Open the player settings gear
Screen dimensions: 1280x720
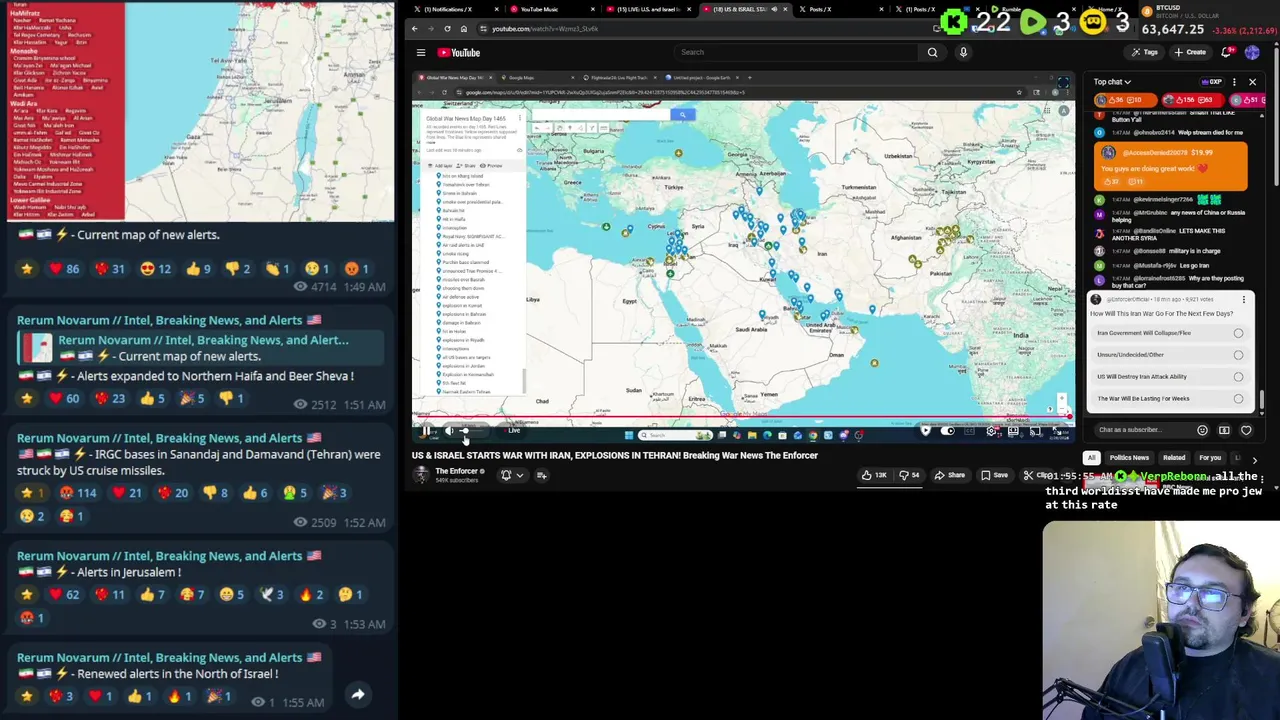(x=991, y=431)
